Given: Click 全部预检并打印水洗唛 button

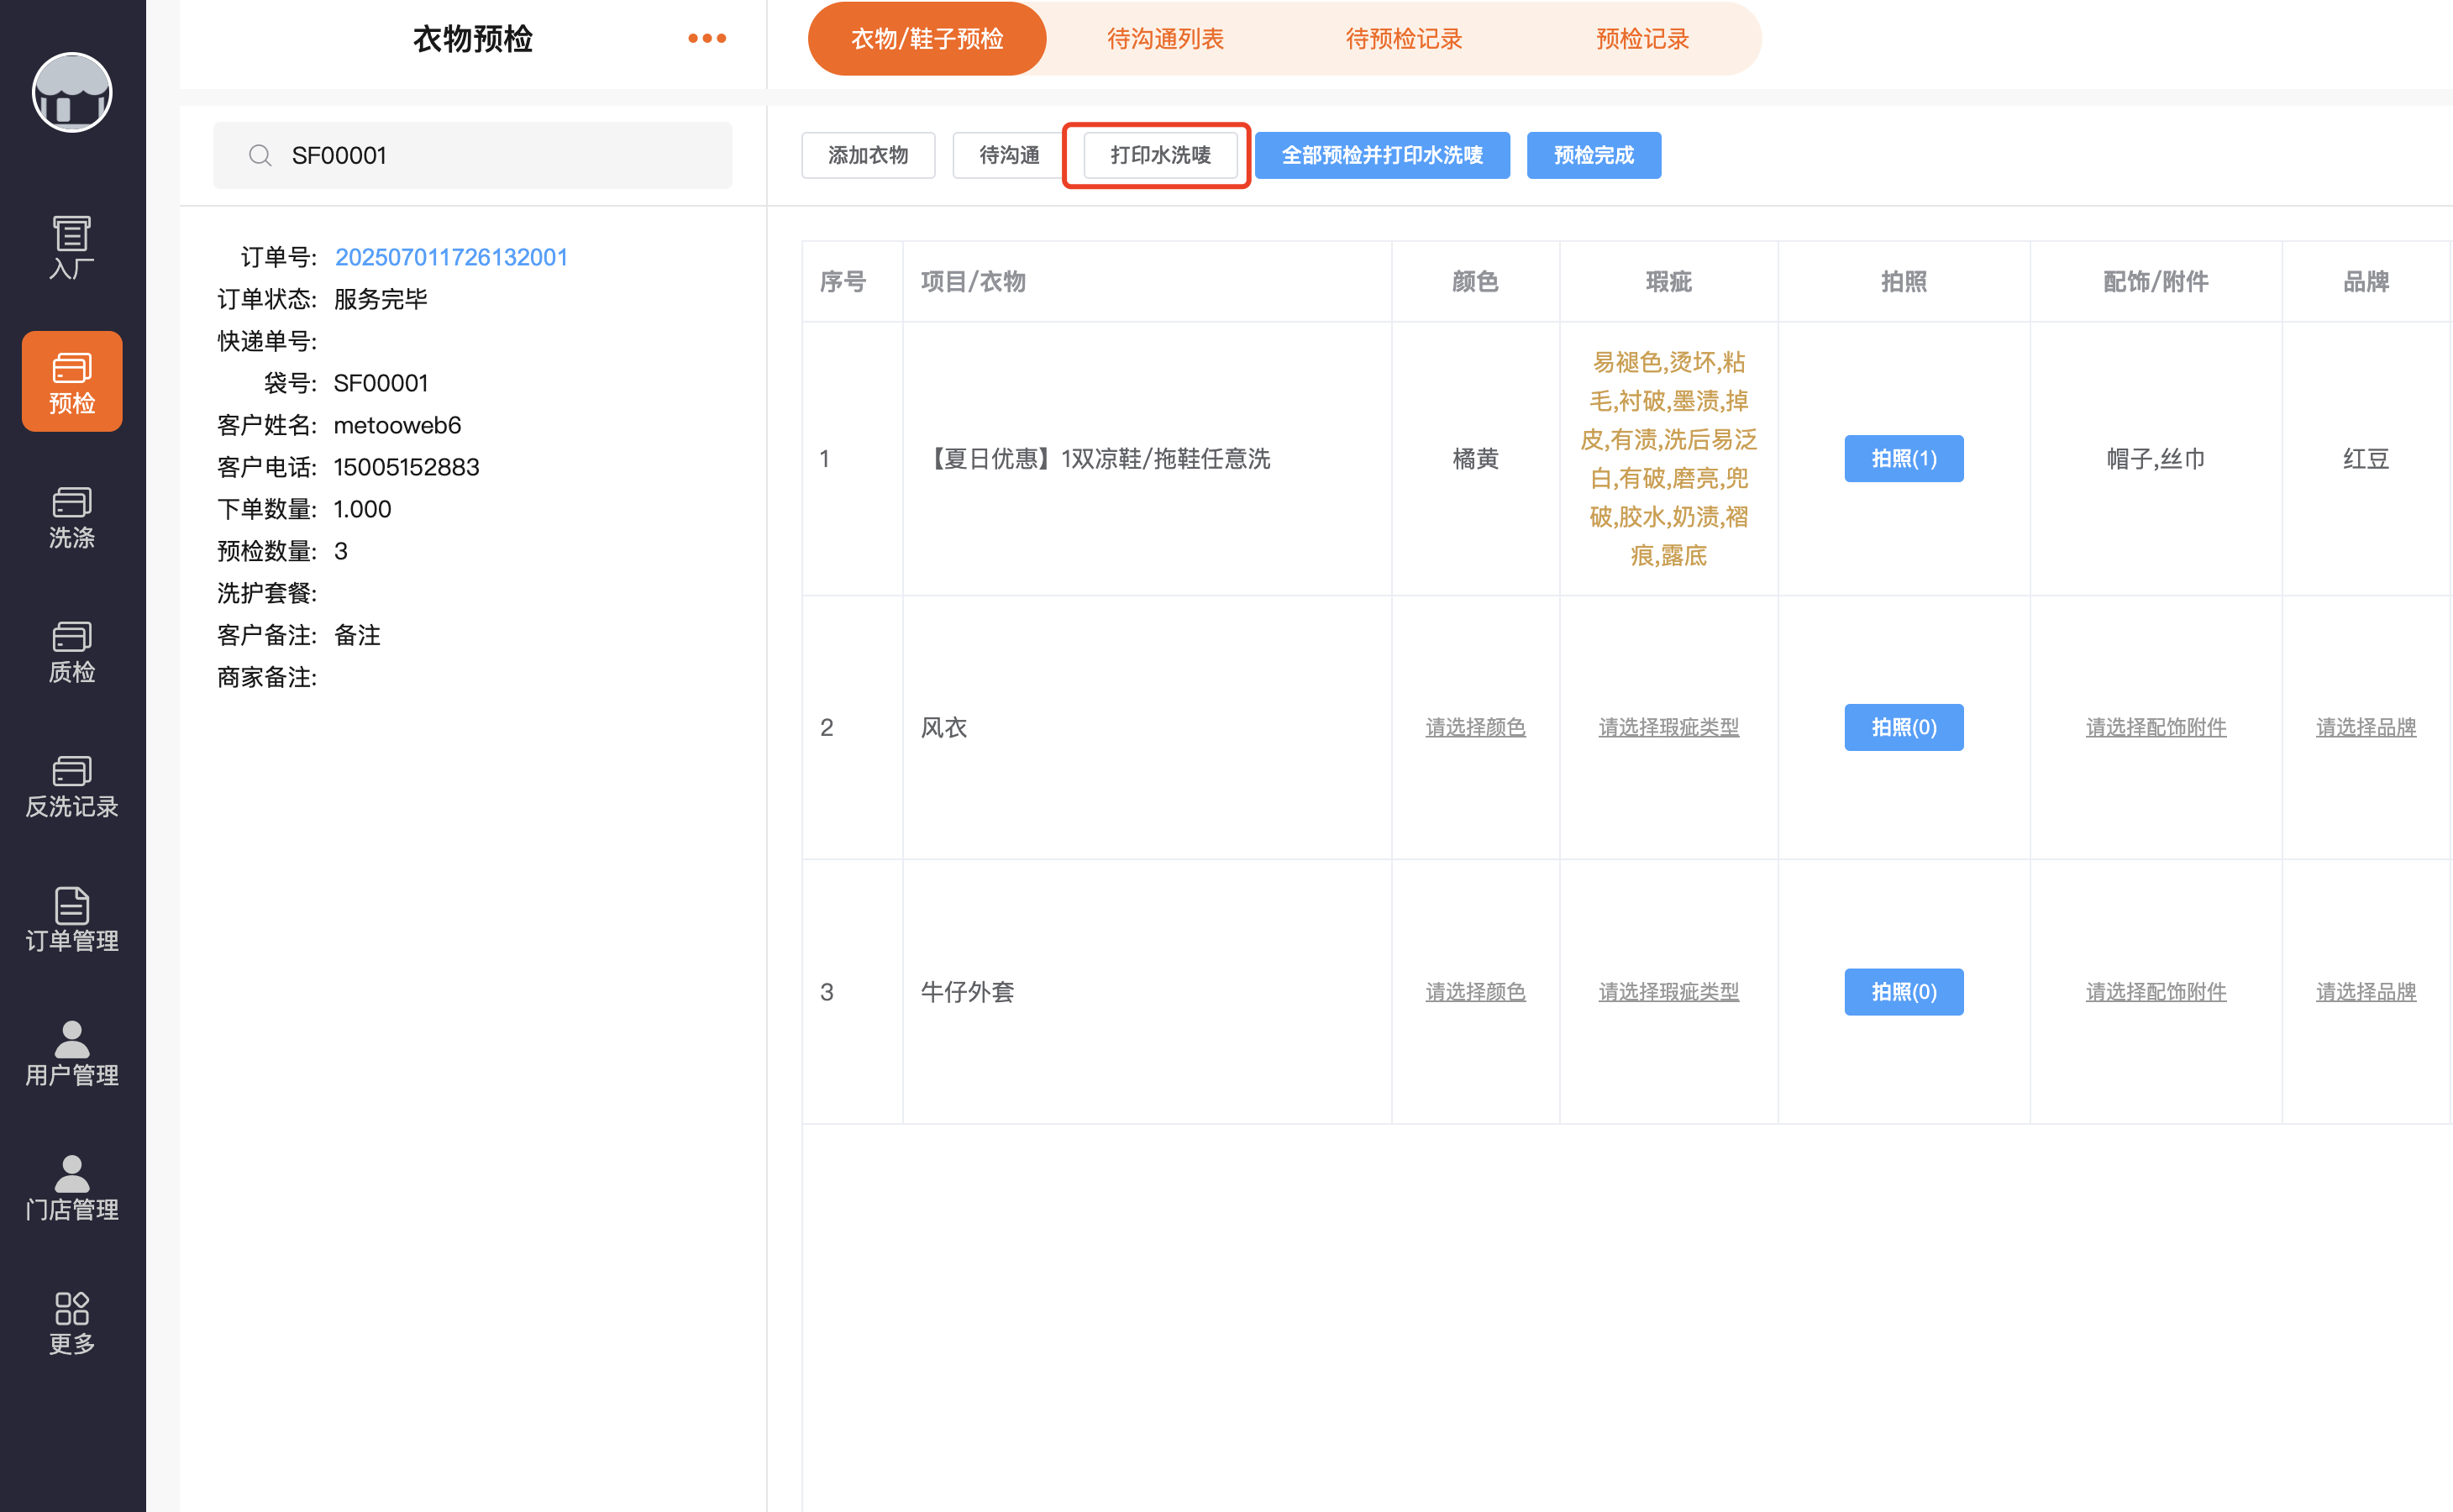Looking at the screenshot, I should (x=1381, y=155).
